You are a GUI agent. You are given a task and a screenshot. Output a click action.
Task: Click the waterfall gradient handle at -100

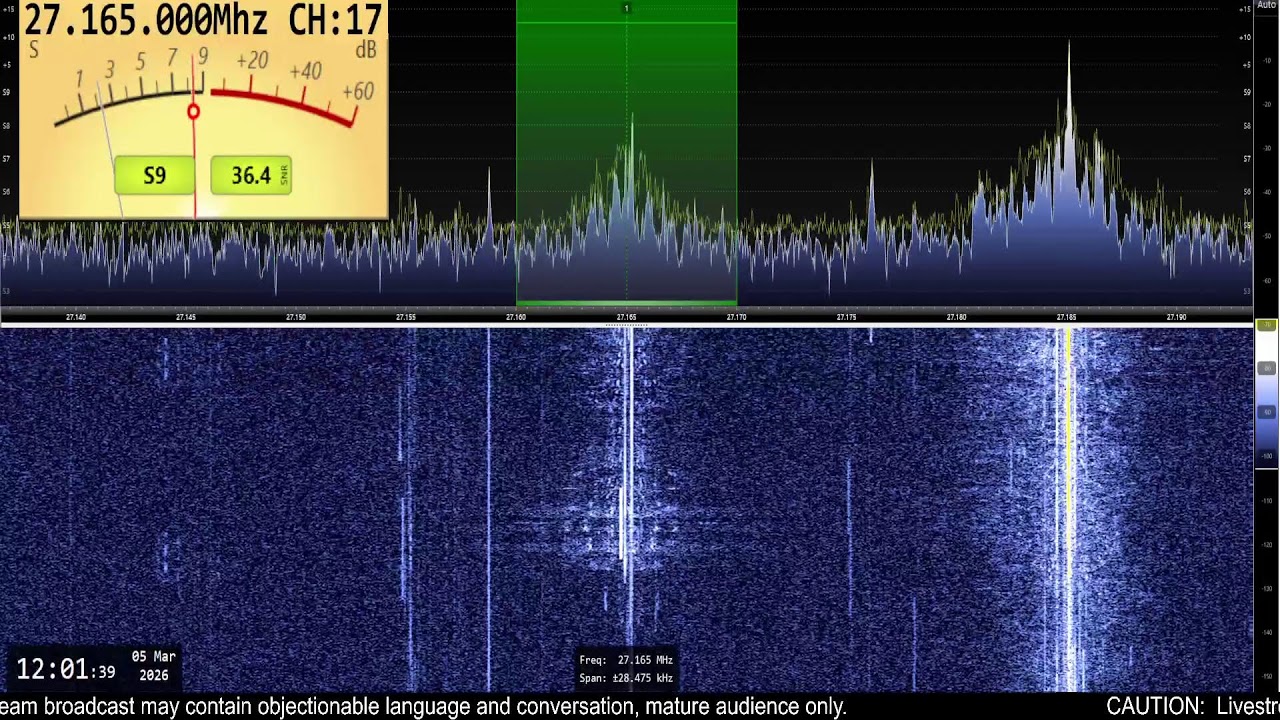click(1266, 455)
